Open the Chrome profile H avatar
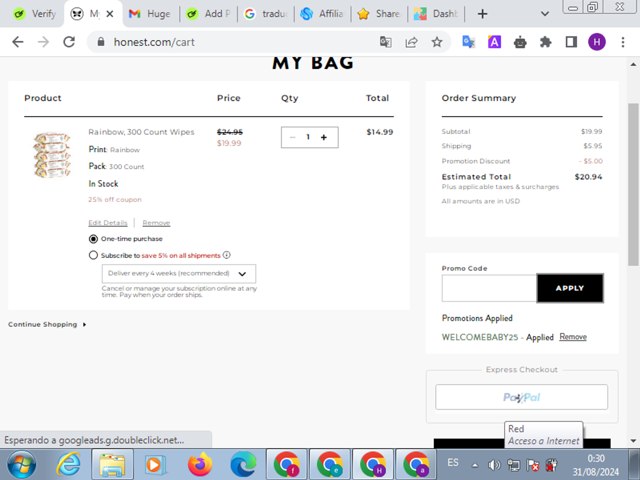 click(597, 42)
